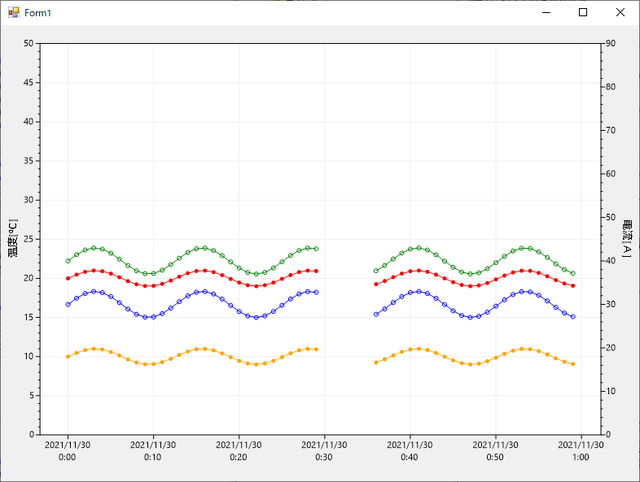The width and height of the screenshot is (640, 482).
Task: Click the 50 label on left temperature axis
Action: pos(28,44)
